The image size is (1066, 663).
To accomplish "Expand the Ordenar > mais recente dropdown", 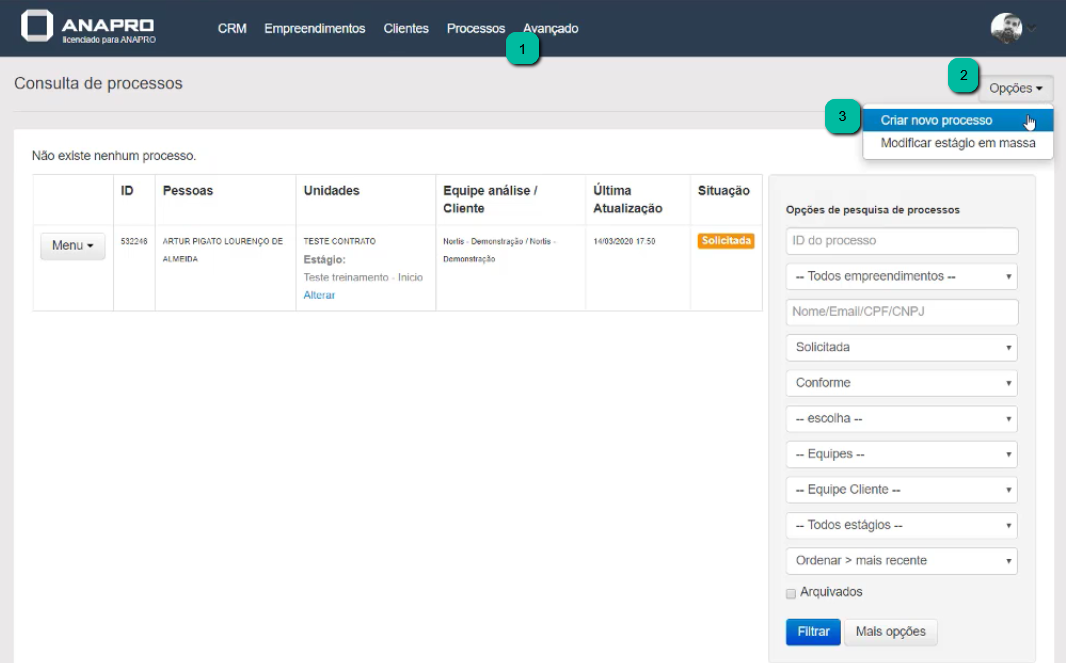I will (901, 561).
